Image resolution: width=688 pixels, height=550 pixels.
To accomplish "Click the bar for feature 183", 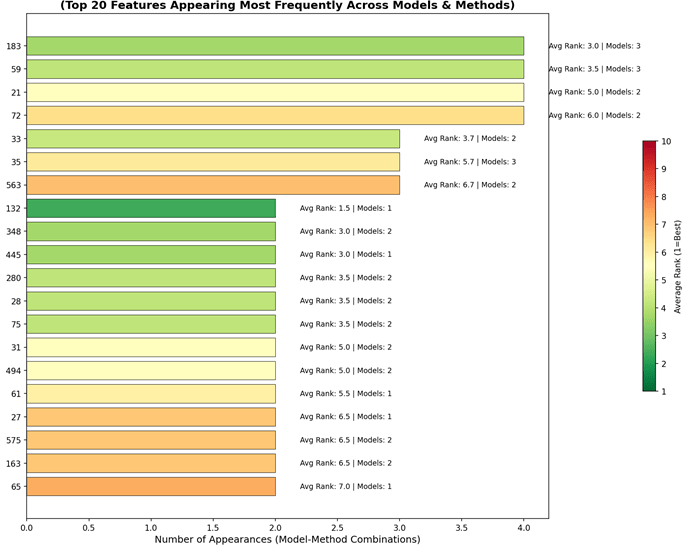I will tap(275, 46).
